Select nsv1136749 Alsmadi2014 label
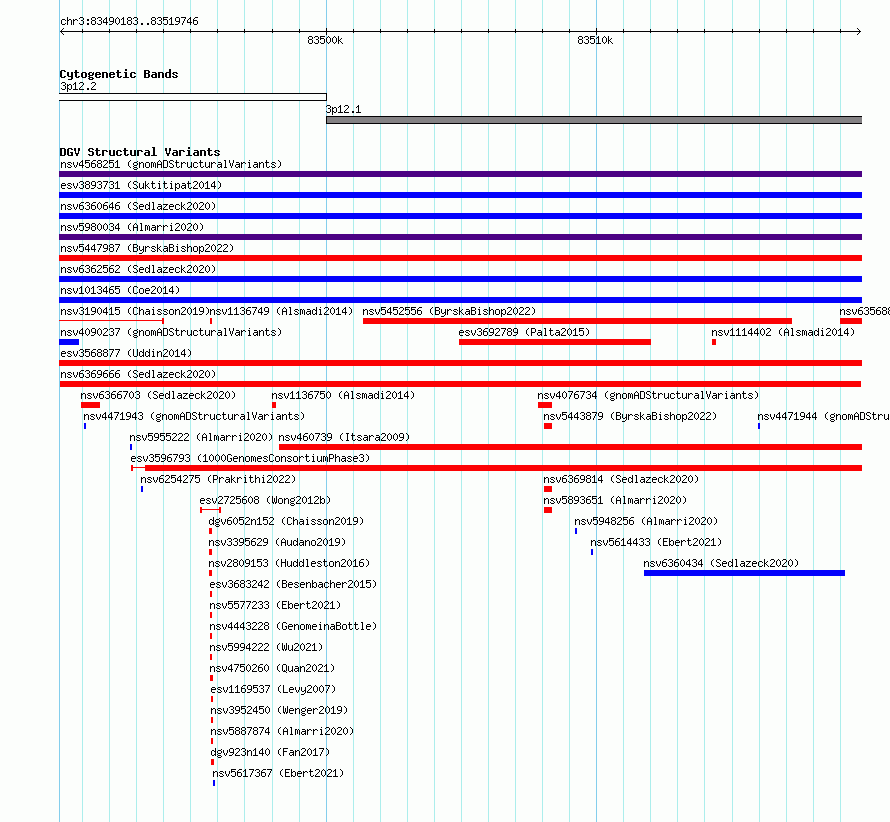Screen dimensions: 890x822 [x=281, y=312]
